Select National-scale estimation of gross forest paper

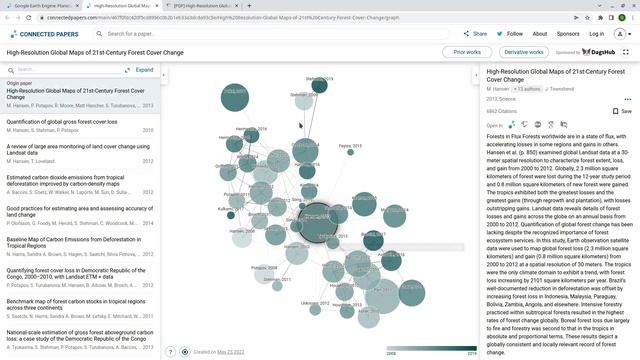(x=80, y=340)
